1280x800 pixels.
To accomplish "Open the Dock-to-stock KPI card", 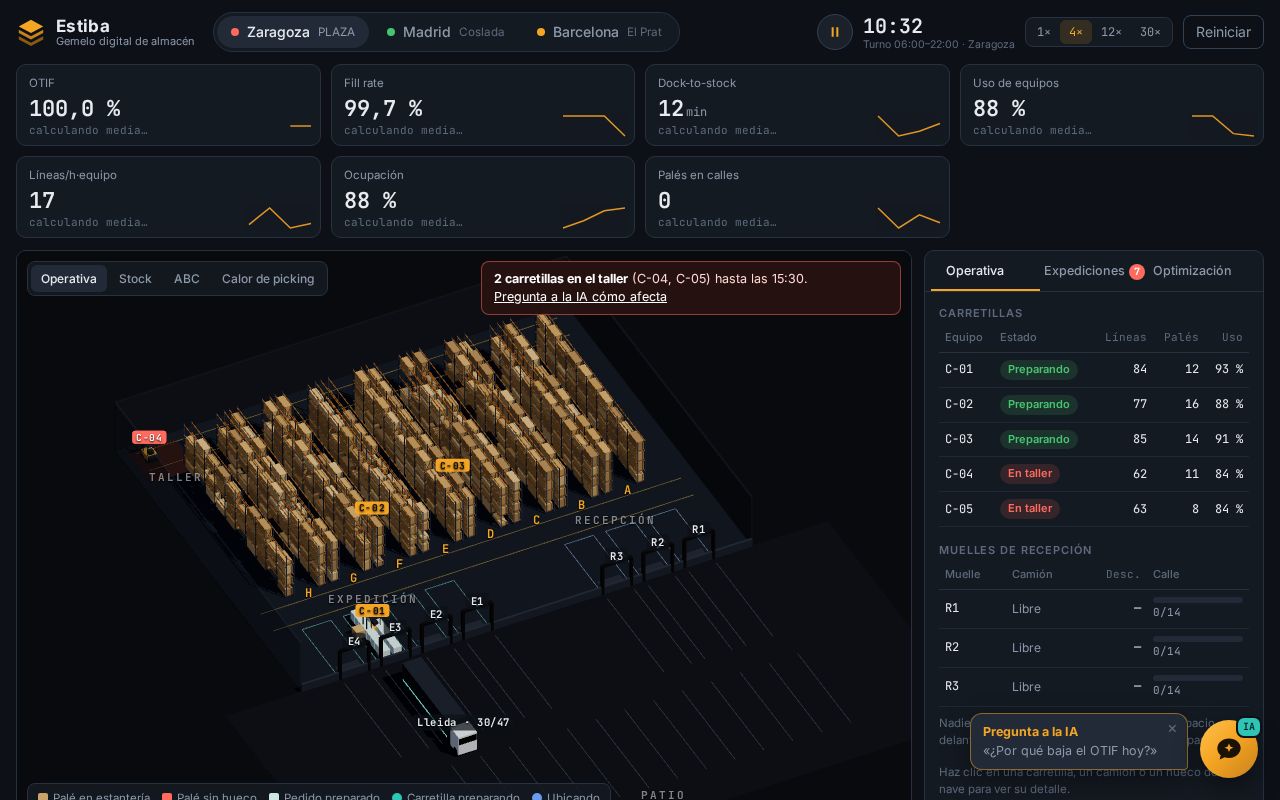I will (797, 105).
